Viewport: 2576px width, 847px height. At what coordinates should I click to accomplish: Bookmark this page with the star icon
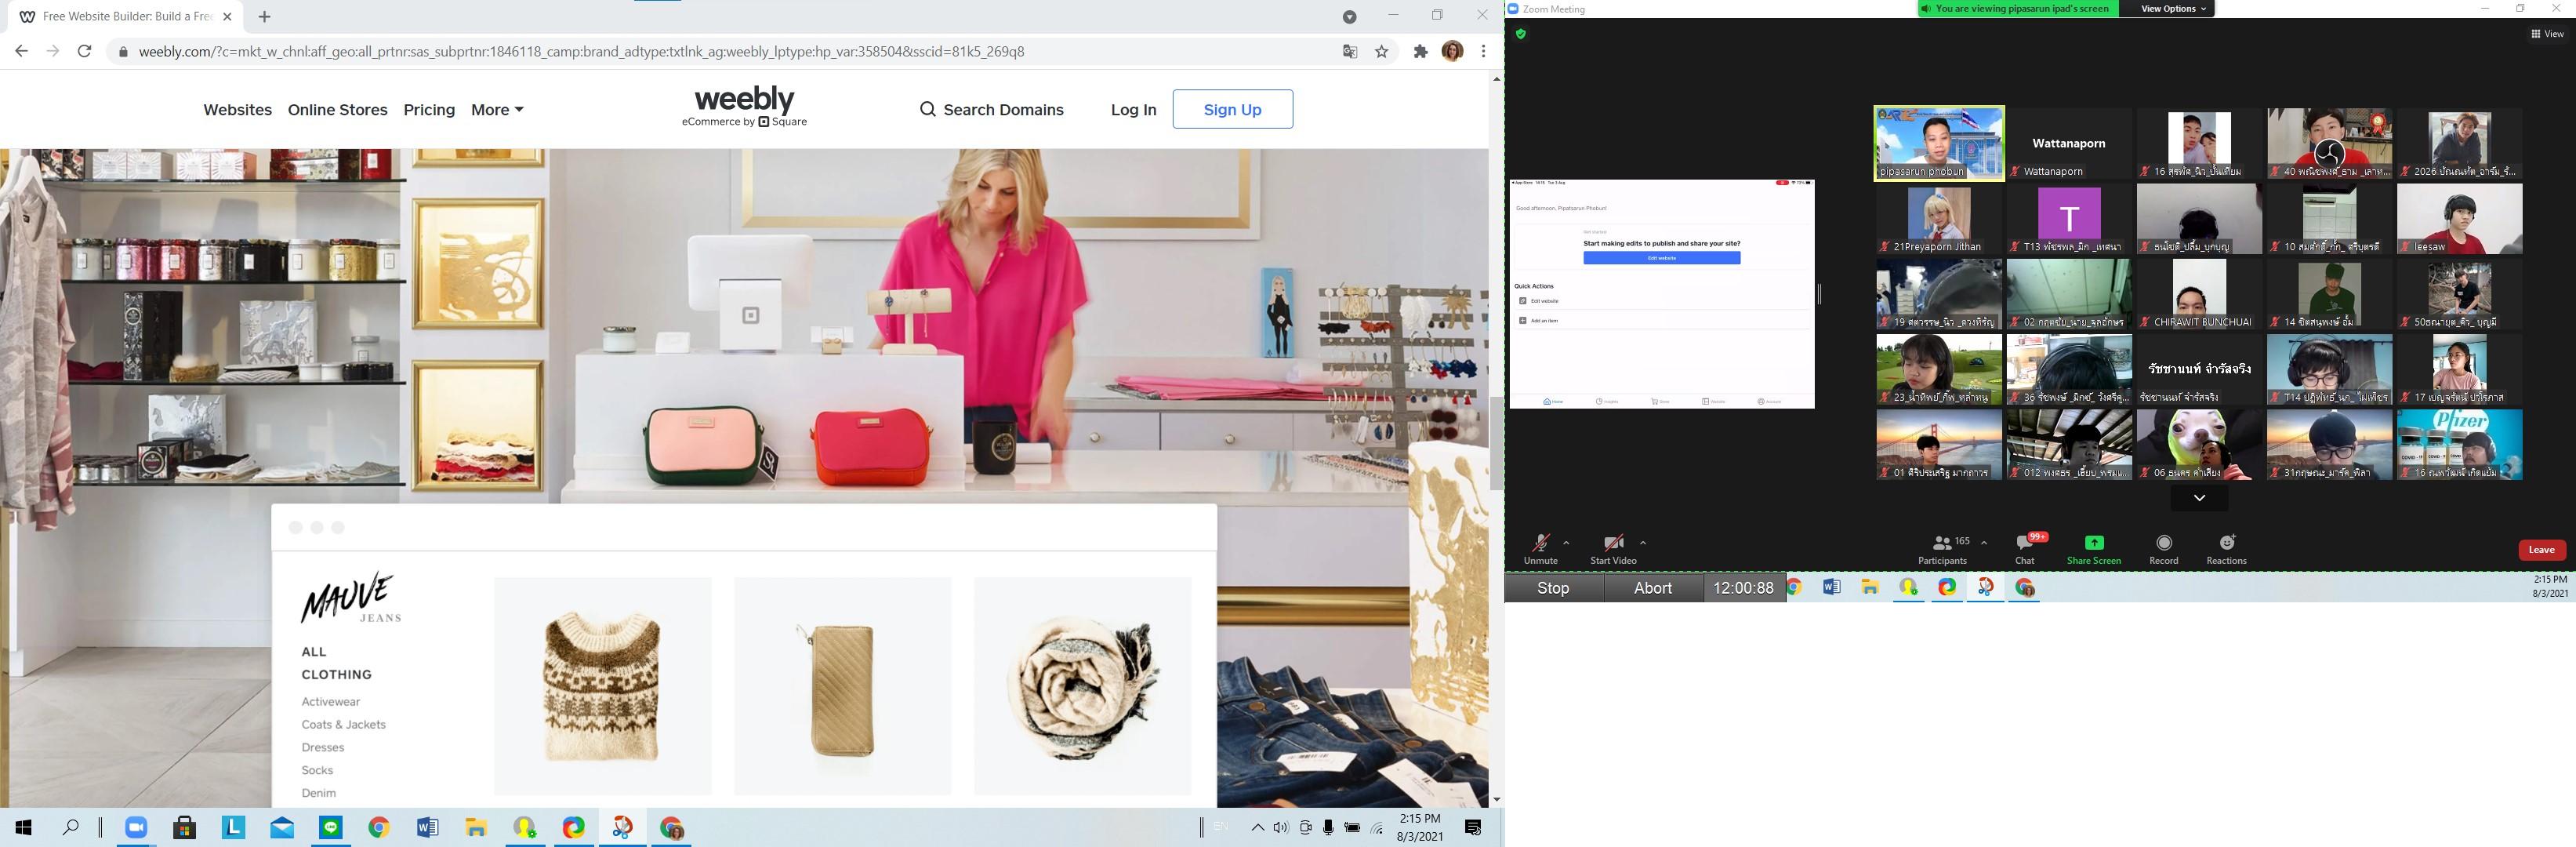[1382, 51]
